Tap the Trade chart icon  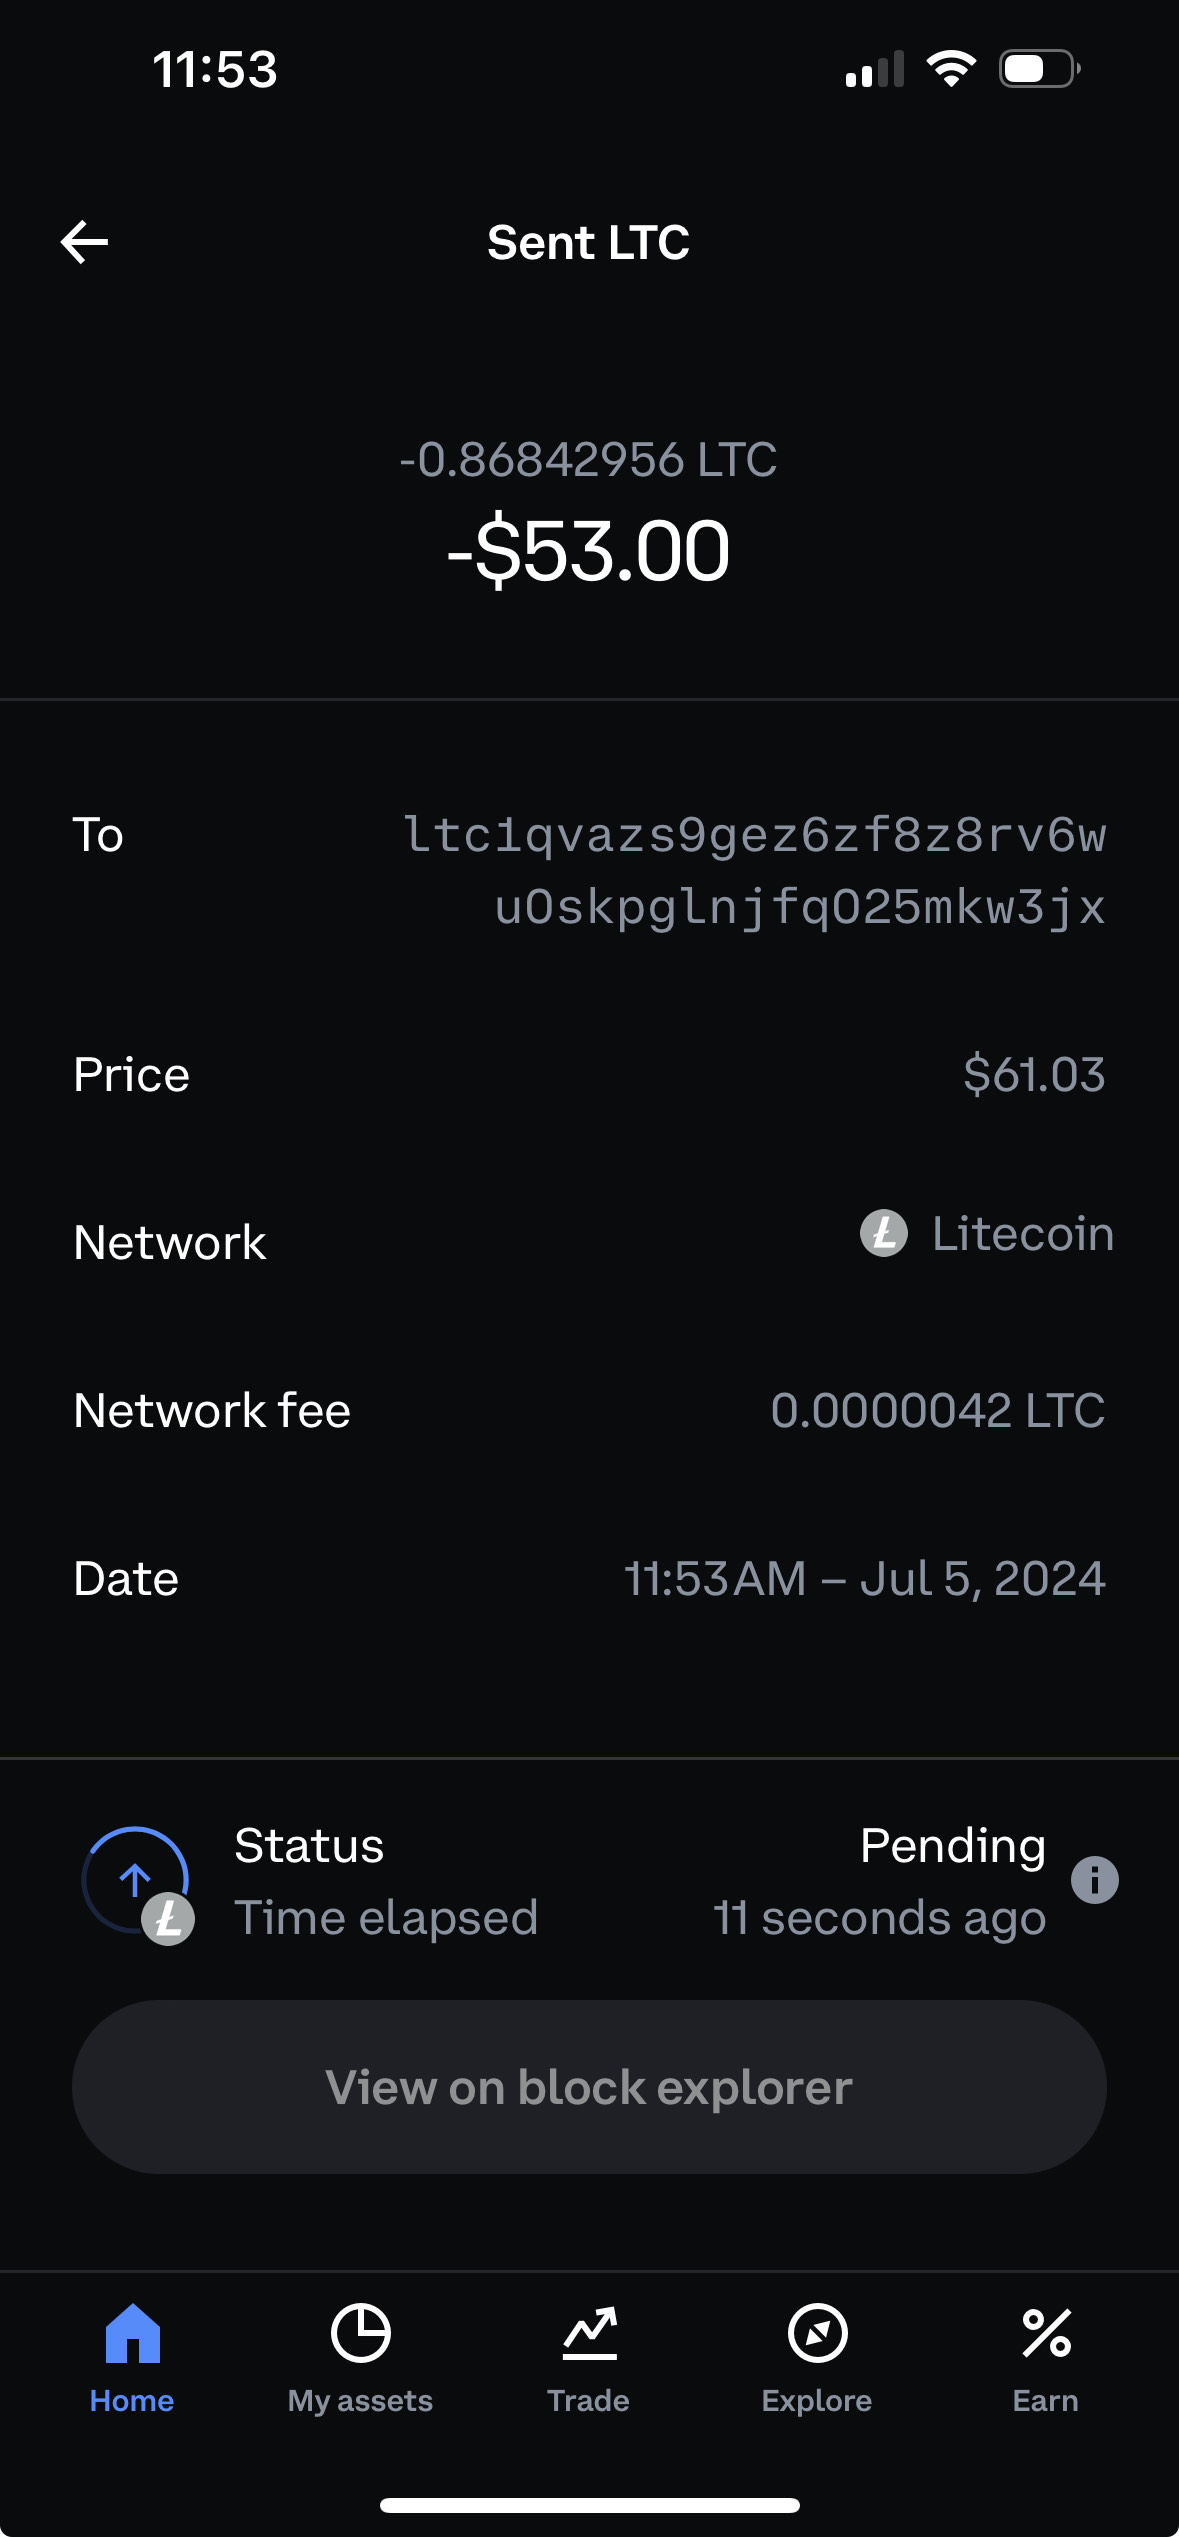589,2333
